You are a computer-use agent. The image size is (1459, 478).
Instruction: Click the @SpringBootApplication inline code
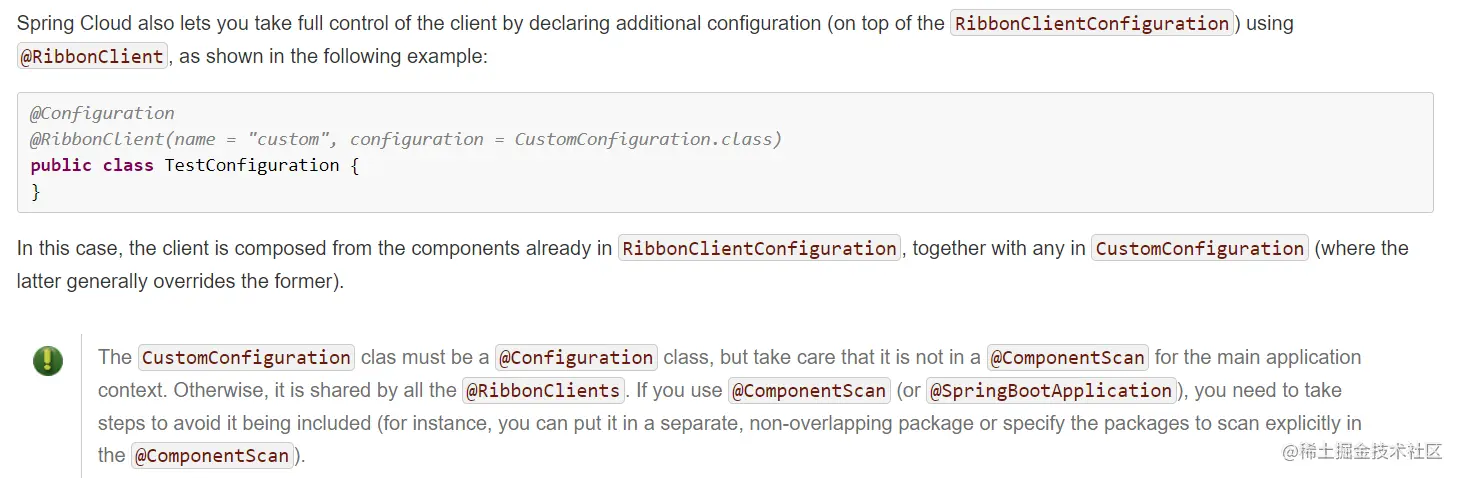(x=1051, y=391)
